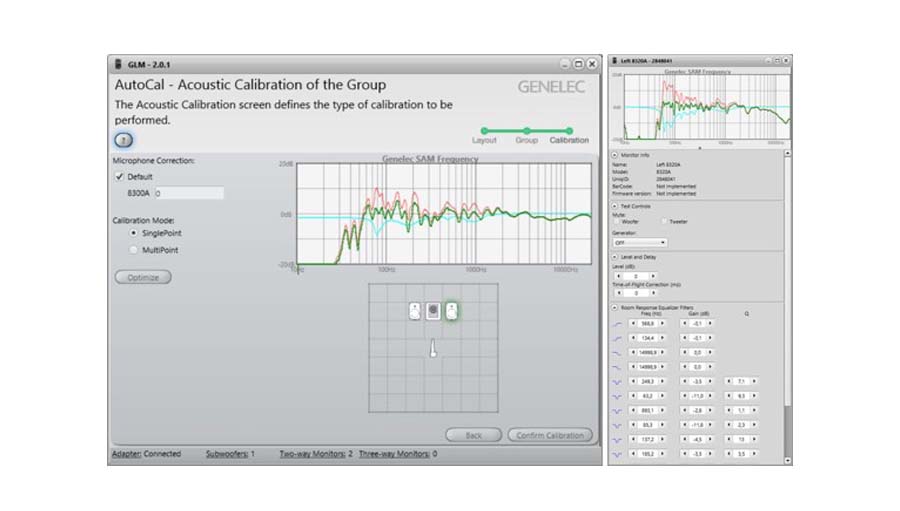This screenshot has width=900, height=511.
Task: Decrease gain of the 185.2 Hz filter
Action: tap(684, 454)
